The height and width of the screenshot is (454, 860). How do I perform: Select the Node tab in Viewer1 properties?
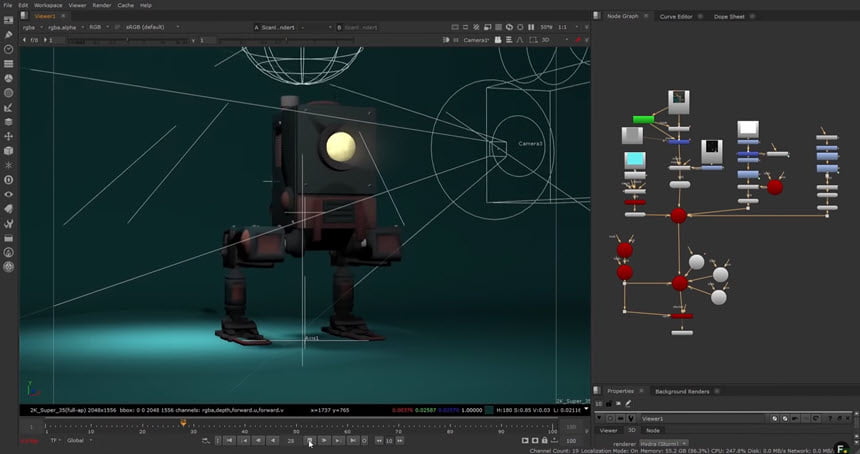(x=653, y=430)
